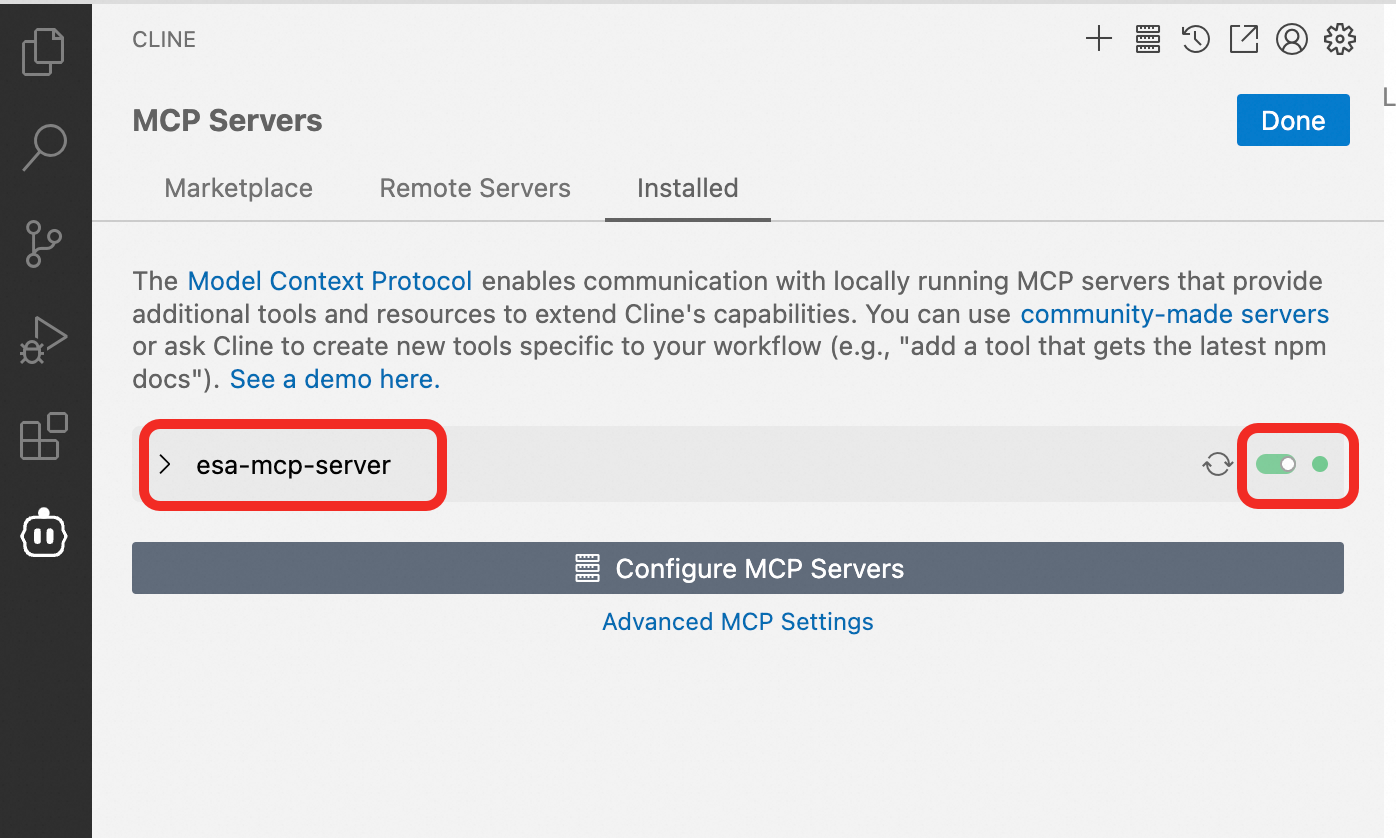Viewport: 1396px width, 838px height.
Task: Expand the esa-mcp-server entry
Action: pyautogui.click(x=165, y=464)
